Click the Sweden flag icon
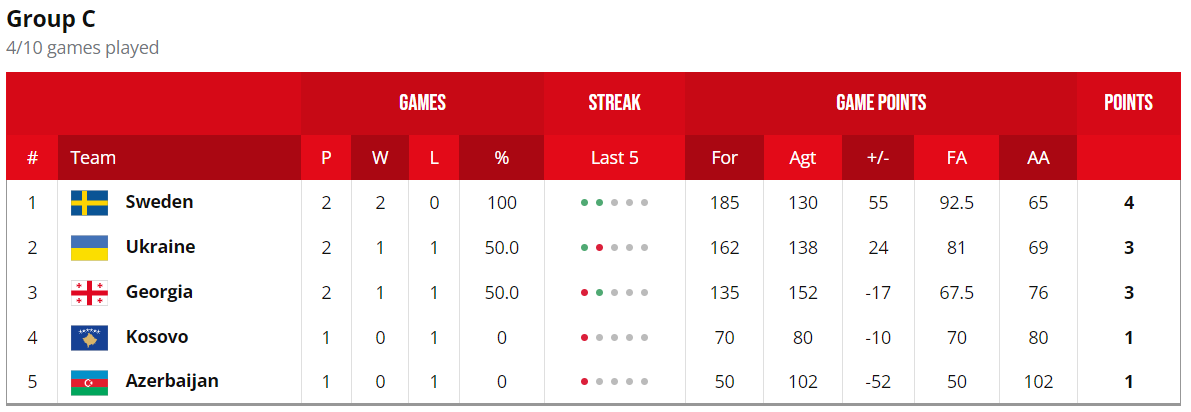The image size is (1191, 412). tap(90, 203)
